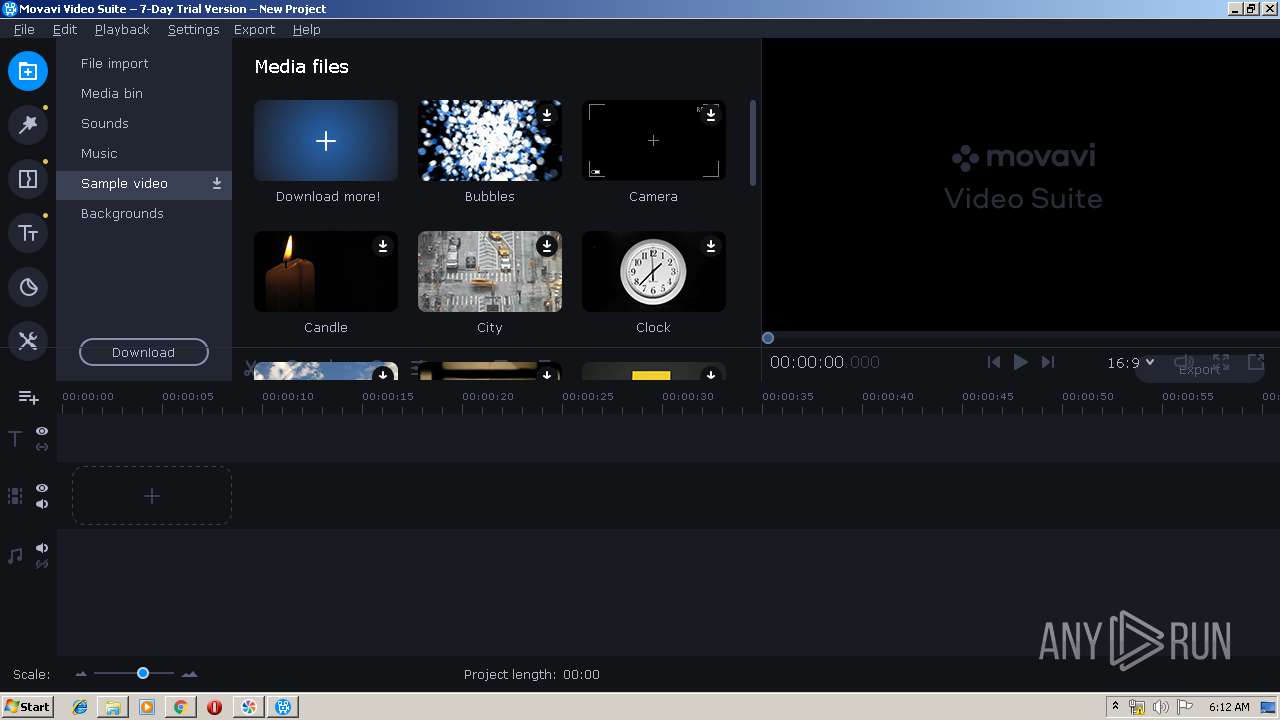Toggle title track link icon
Image resolution: width=1280 pixels, height=720 pixels.
click(x=42, y=447)
